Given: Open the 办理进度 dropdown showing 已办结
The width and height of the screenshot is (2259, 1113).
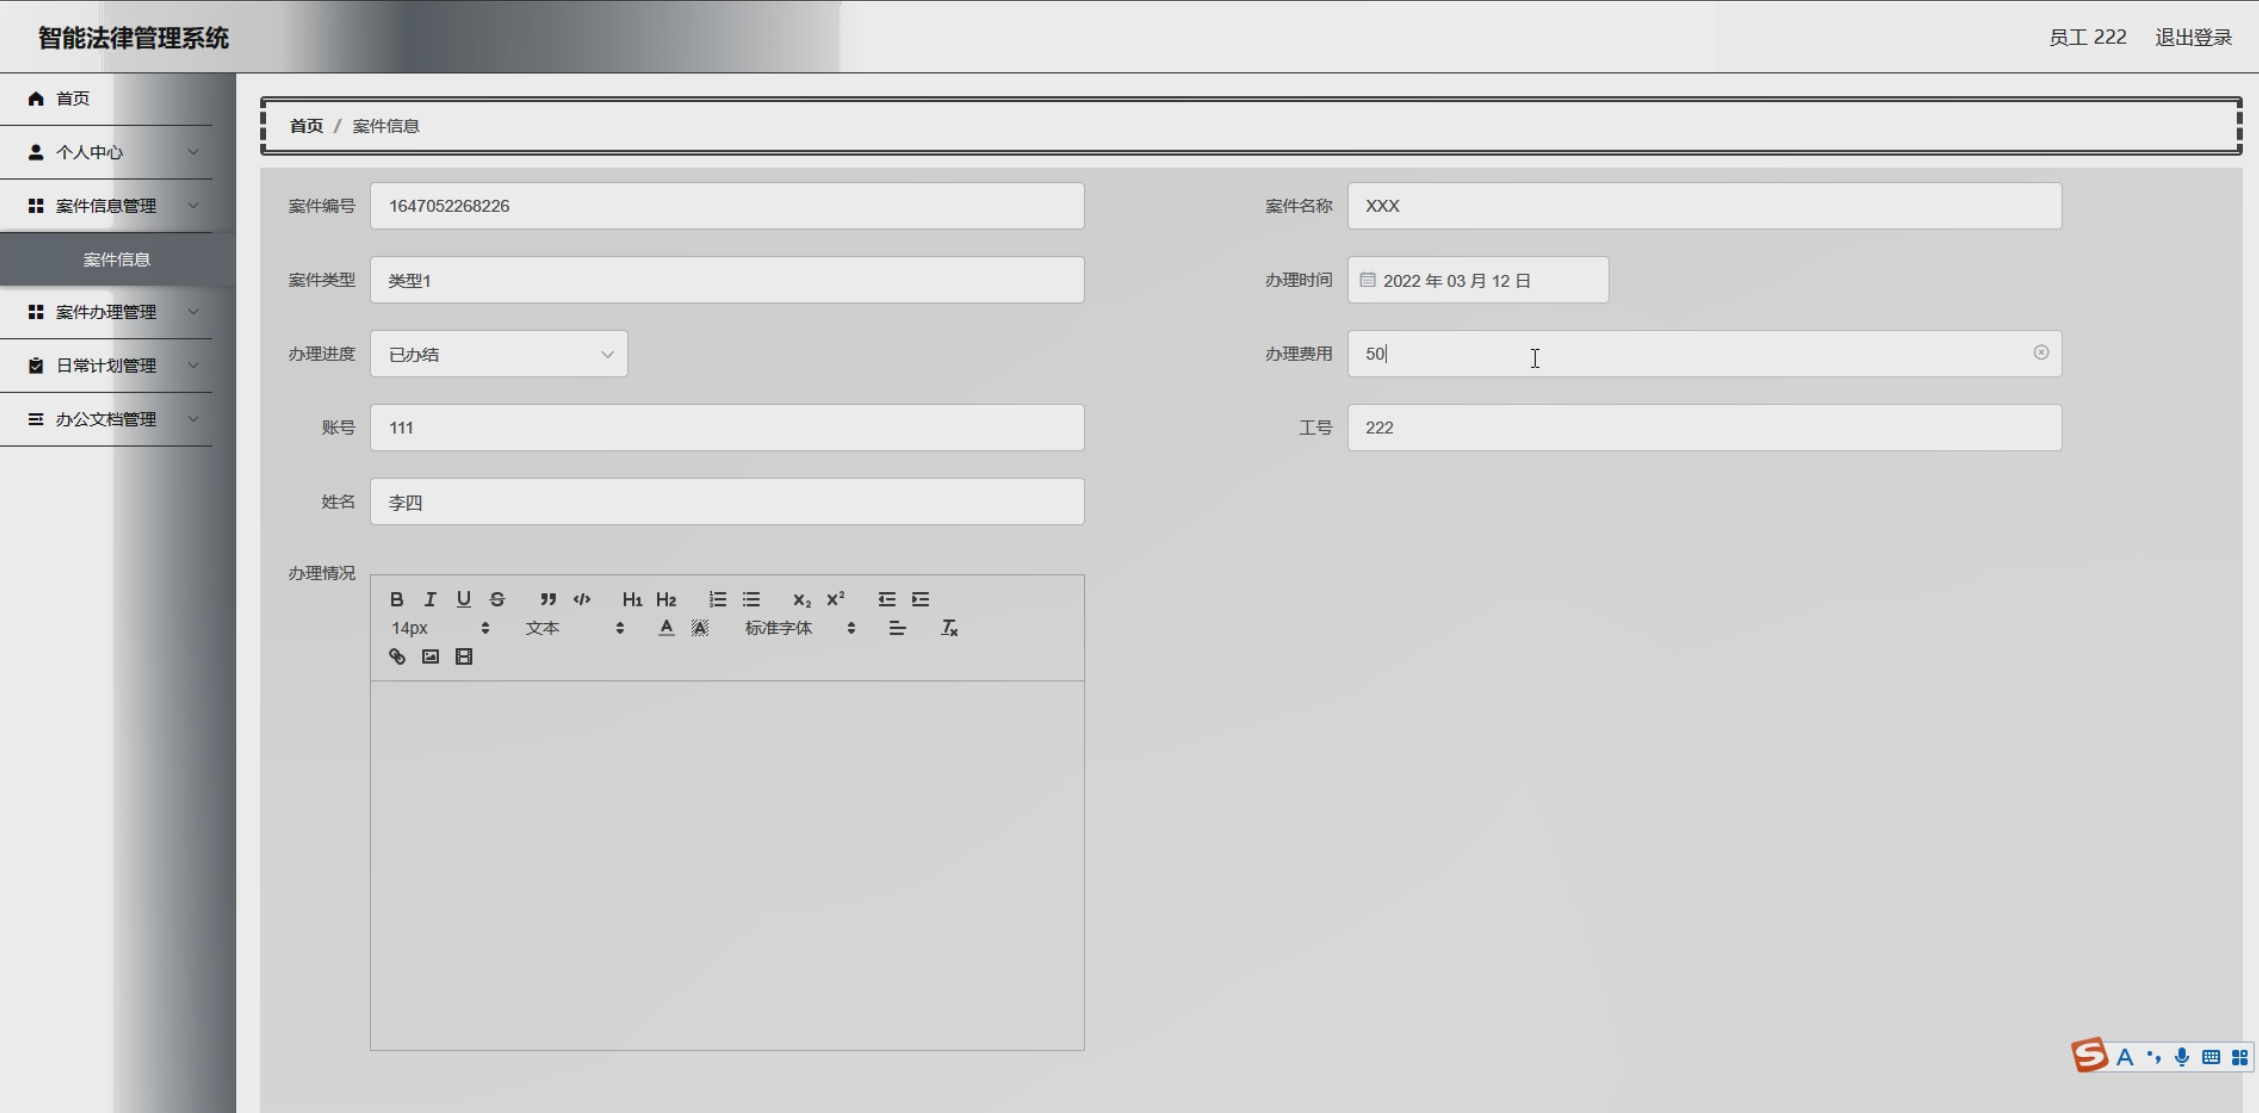Looking at the screenshot, I should [x=499, y=354].
